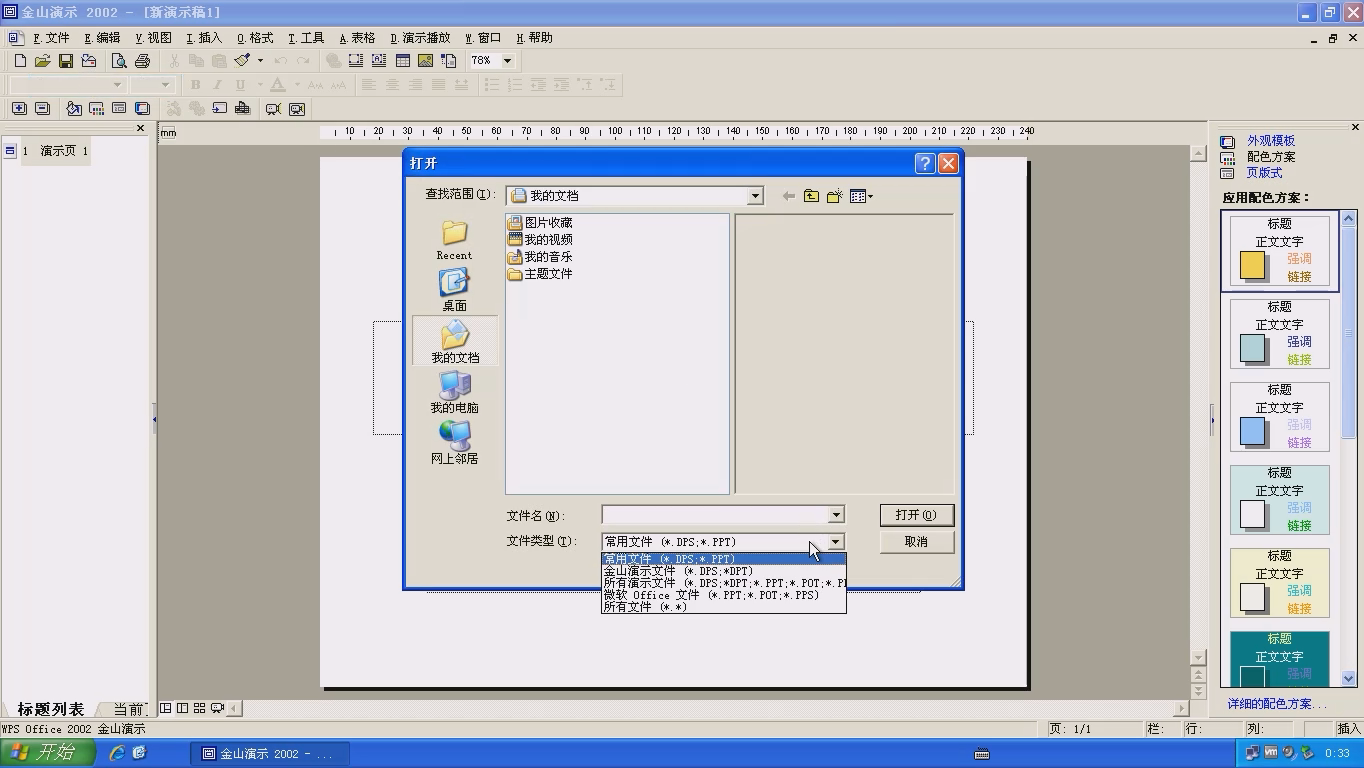Viewport: 1364px width, 768px height.
Task: Open the 文件 menu
Action: 51,38
